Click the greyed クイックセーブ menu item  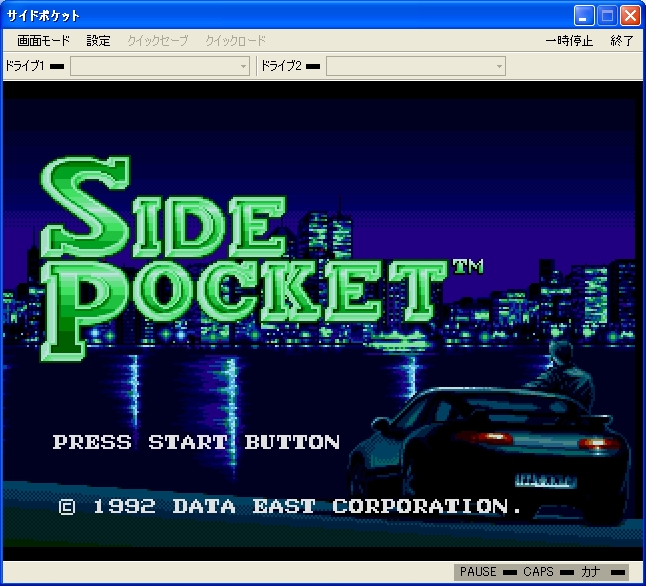157,40
